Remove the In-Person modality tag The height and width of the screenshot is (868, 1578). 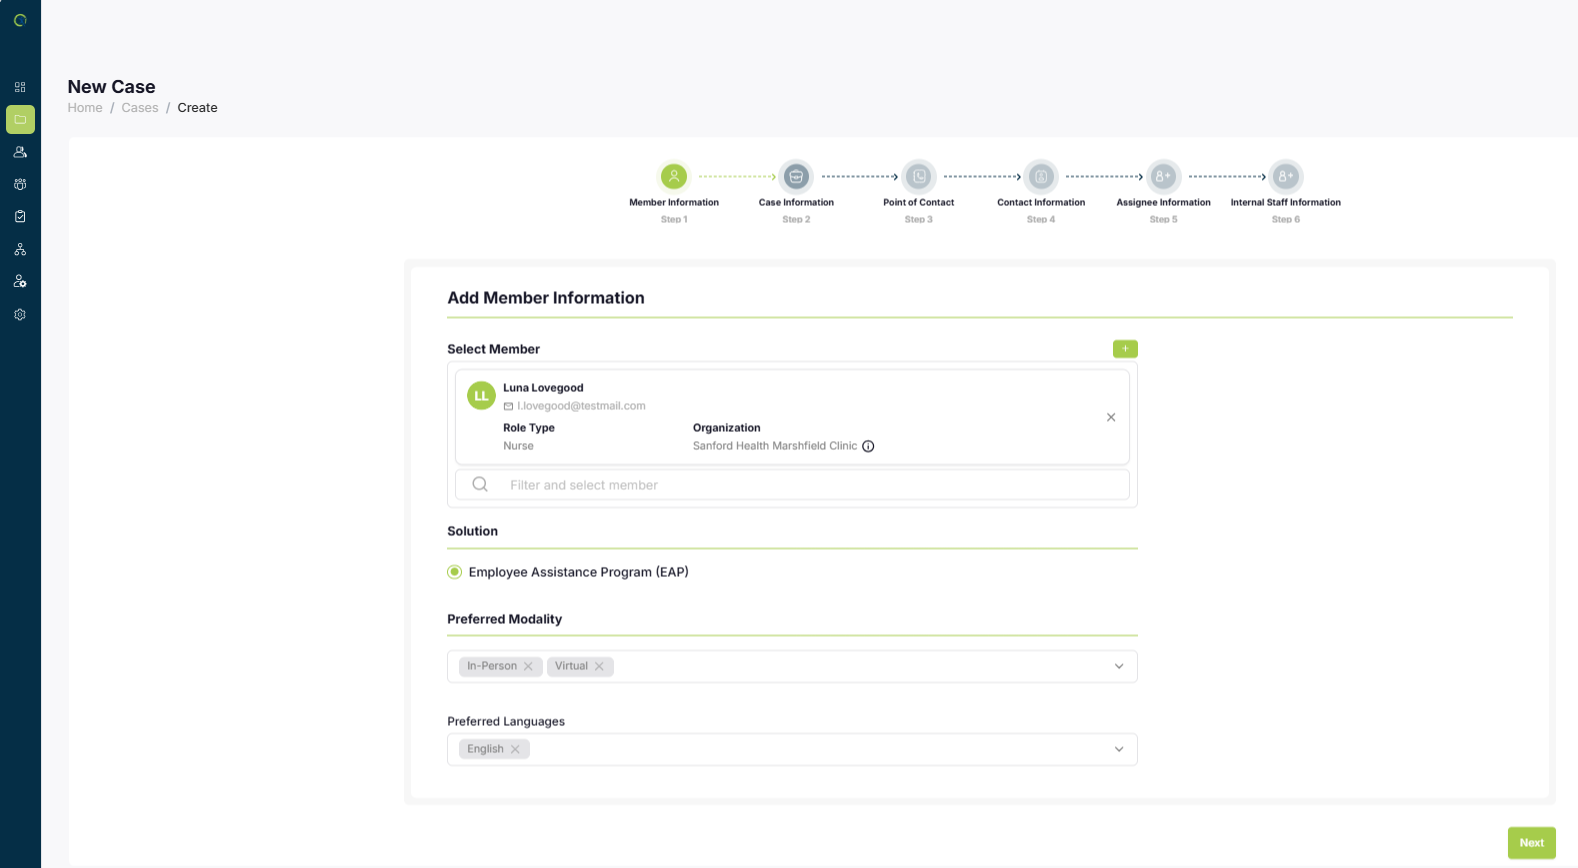coord(528,666)
